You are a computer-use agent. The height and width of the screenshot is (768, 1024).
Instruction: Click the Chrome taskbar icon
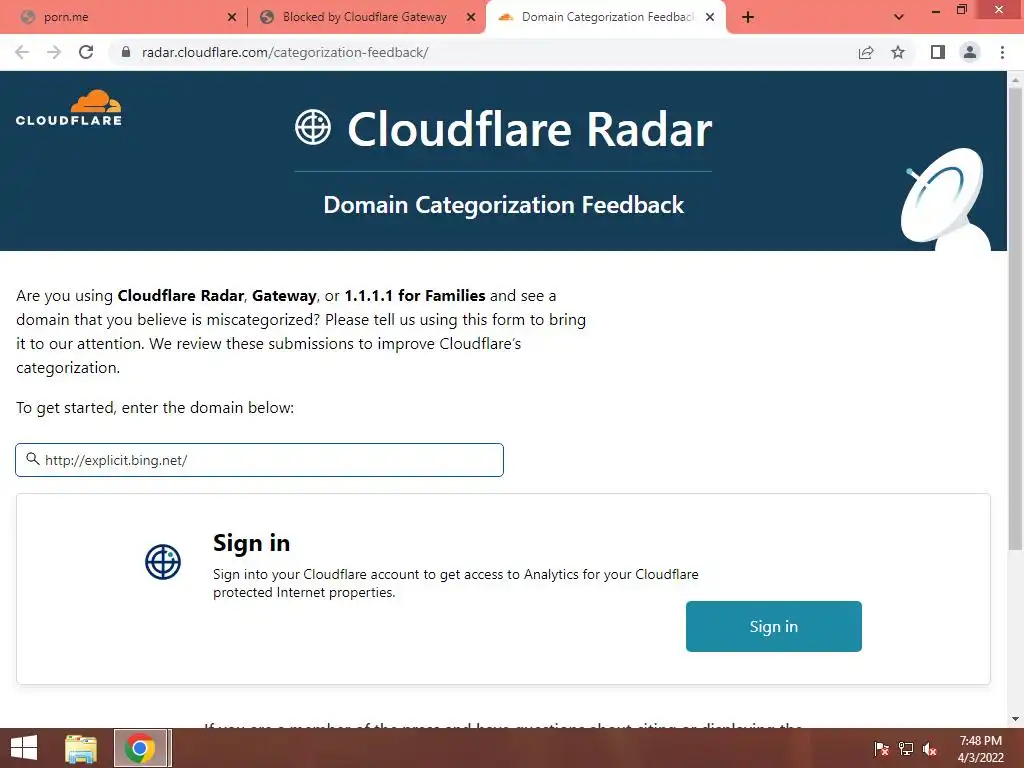[x=140, y=748]
